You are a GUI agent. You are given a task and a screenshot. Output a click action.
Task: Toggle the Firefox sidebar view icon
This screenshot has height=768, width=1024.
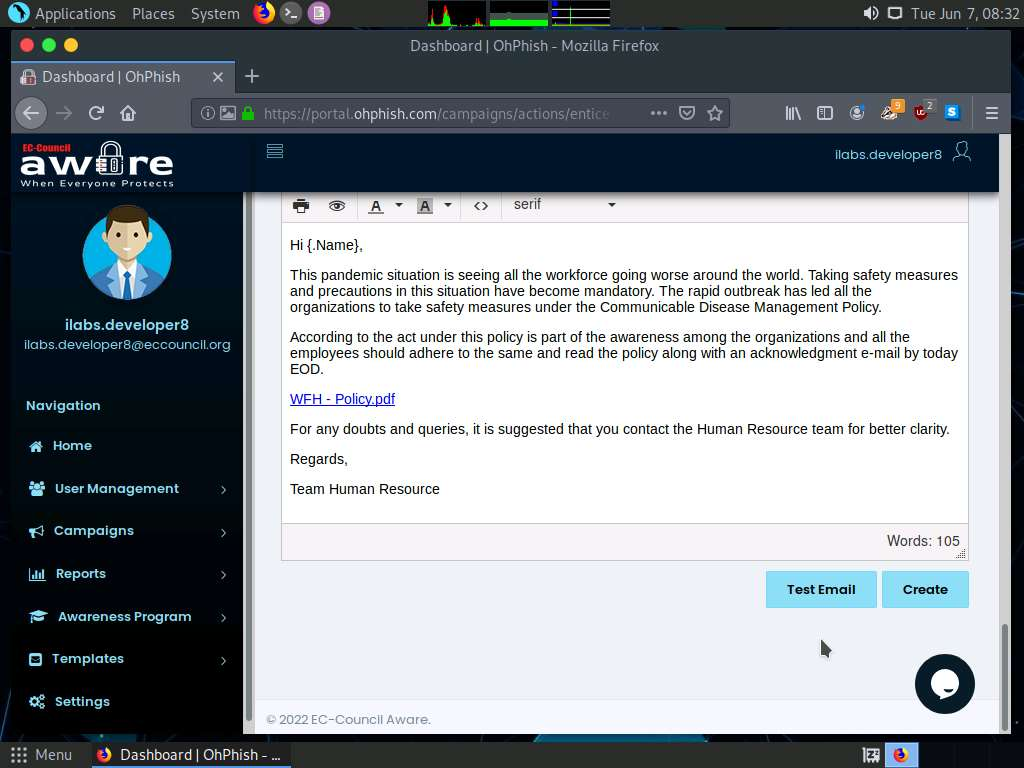[x=825, y=113]
